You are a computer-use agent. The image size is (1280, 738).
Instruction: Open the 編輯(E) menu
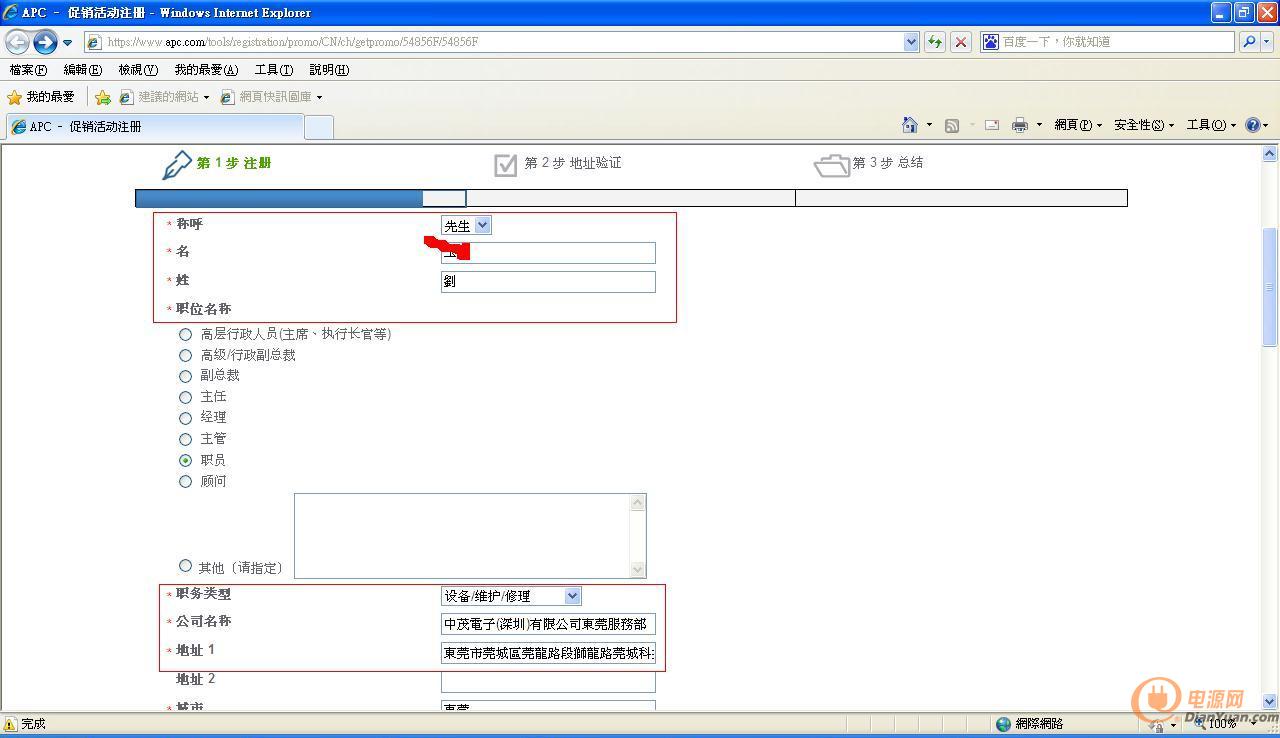click(x=82, y=70)
